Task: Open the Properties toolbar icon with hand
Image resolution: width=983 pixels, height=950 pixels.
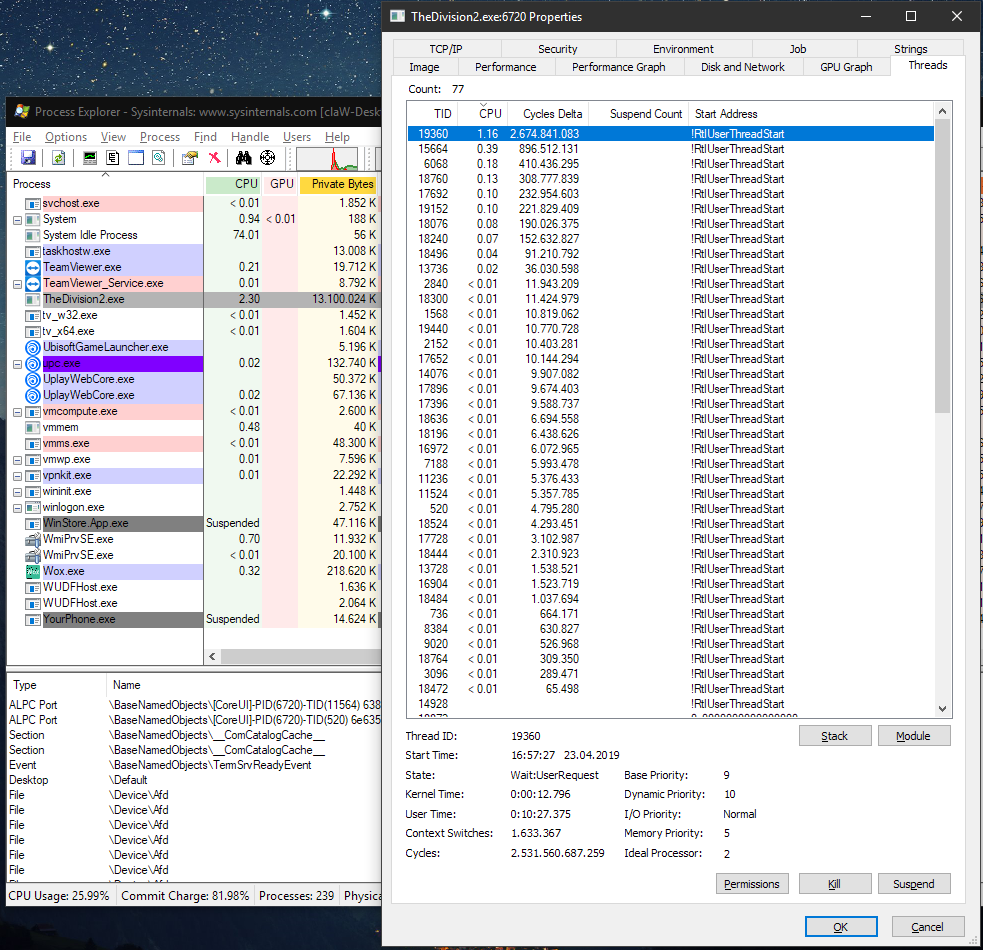Action: (189, 158)
